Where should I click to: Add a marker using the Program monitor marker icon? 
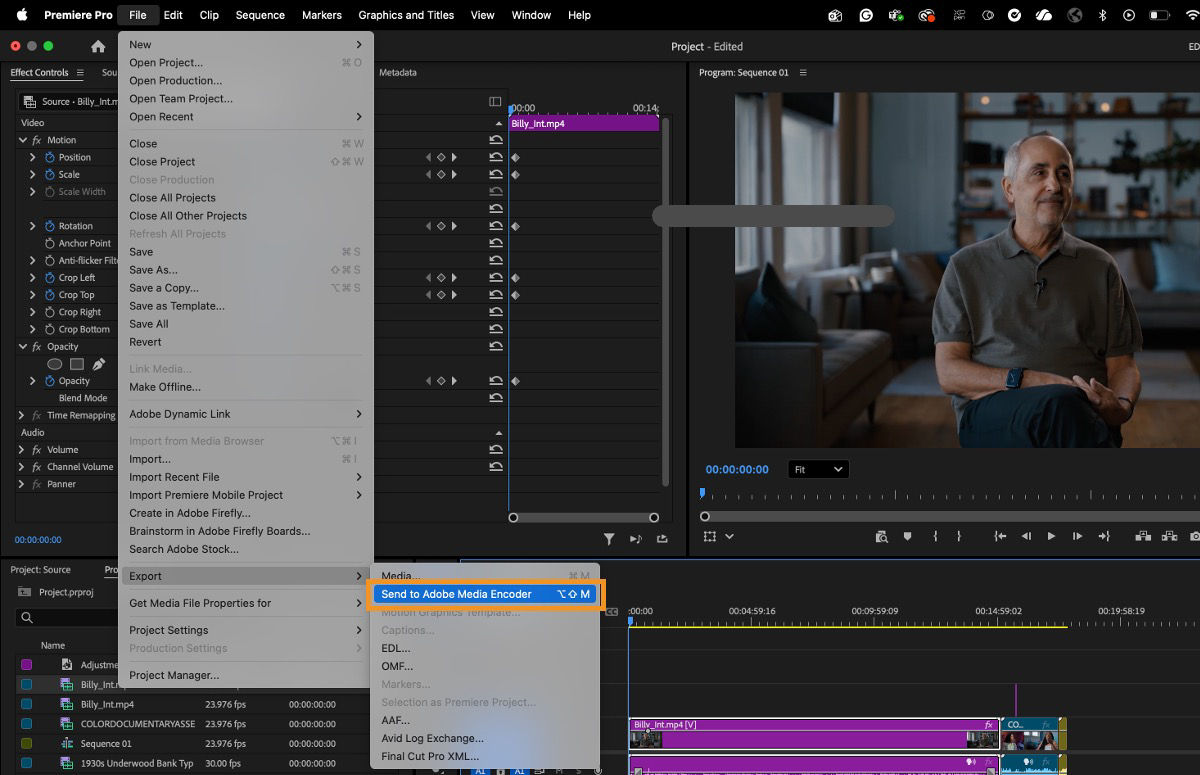tap(907, 536)
